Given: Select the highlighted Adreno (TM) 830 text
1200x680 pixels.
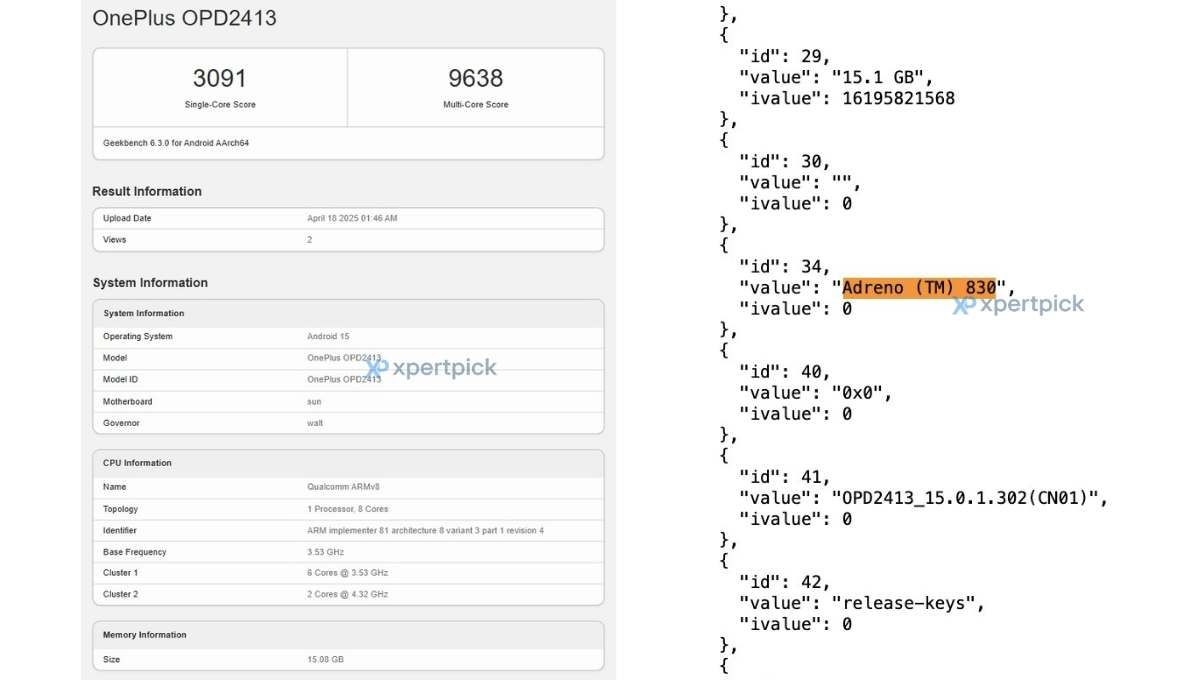Looking at the screenshot, I should click(x=920, y=287).
